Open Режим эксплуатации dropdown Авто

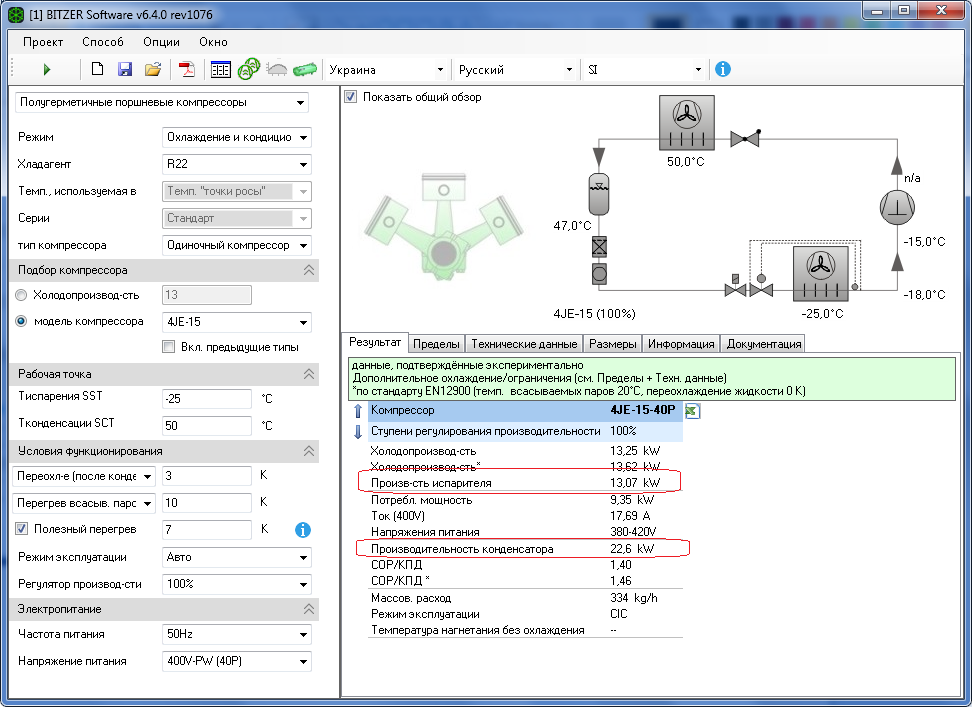point(237,557)
